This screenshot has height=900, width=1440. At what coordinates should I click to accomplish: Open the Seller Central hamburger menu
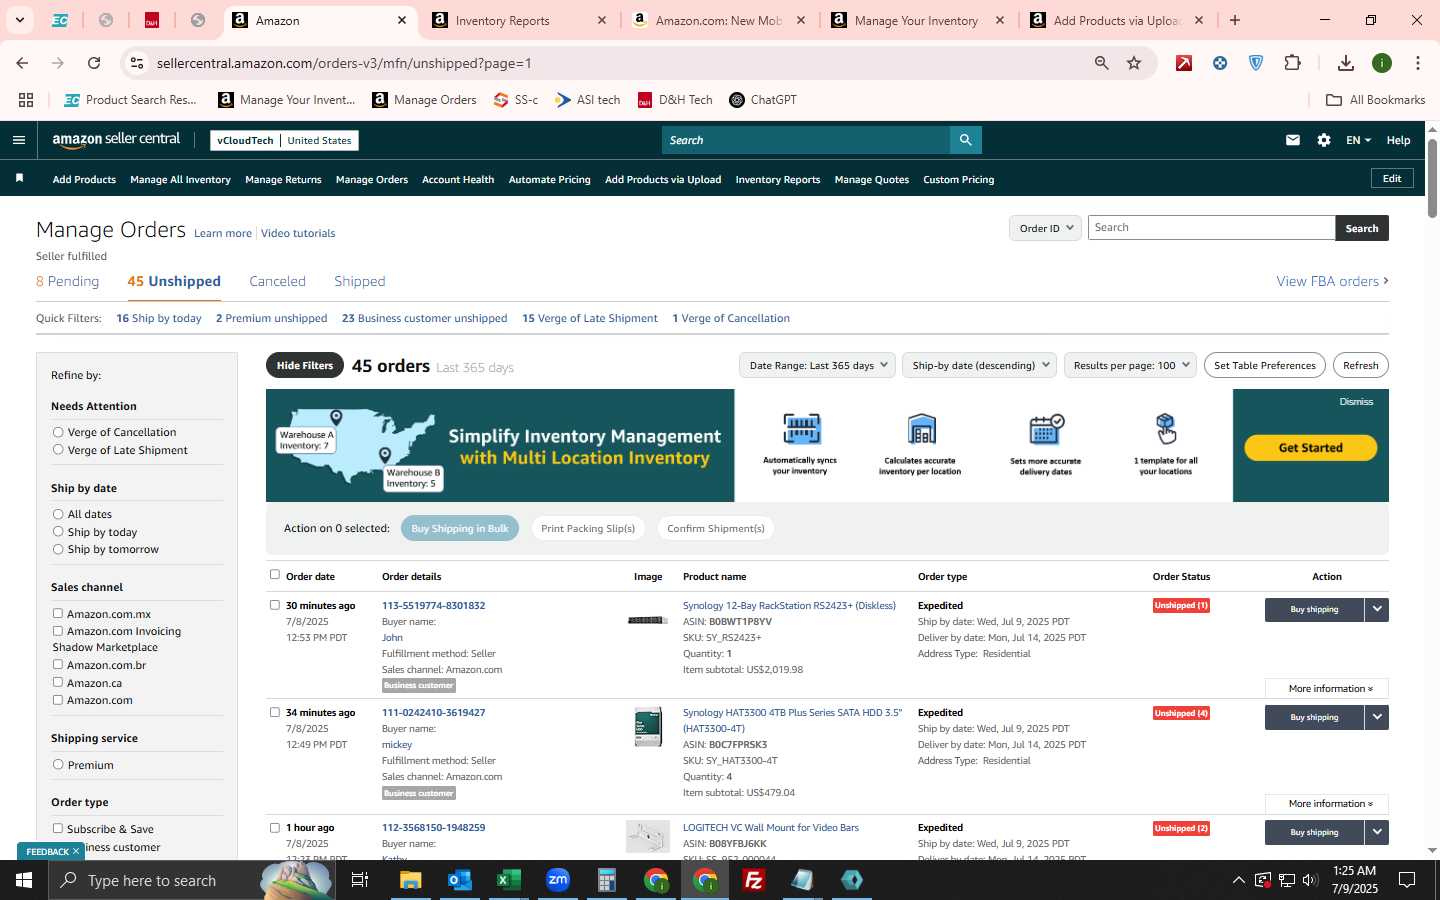pyautogui.click(x=18, y=140)
